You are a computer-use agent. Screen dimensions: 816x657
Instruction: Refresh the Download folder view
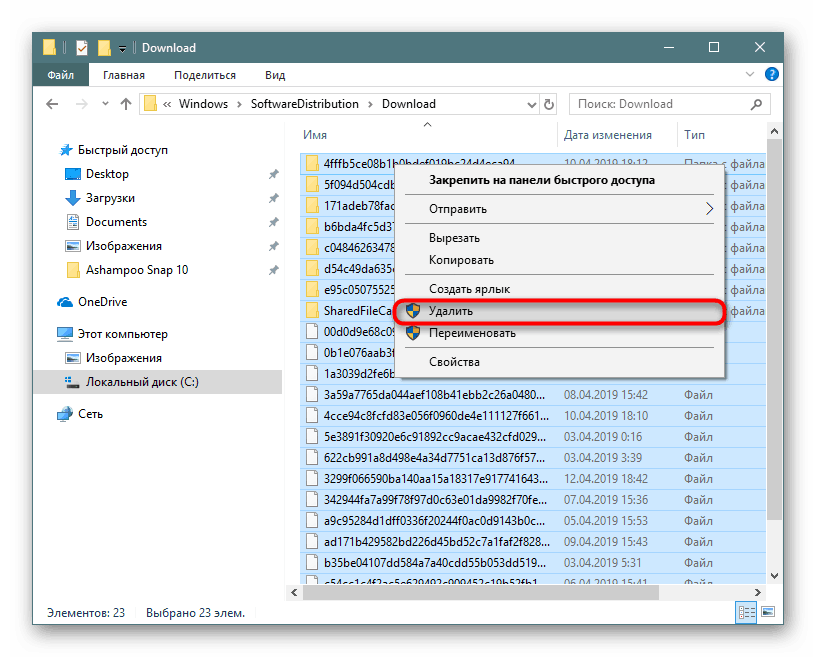point(549,104)
